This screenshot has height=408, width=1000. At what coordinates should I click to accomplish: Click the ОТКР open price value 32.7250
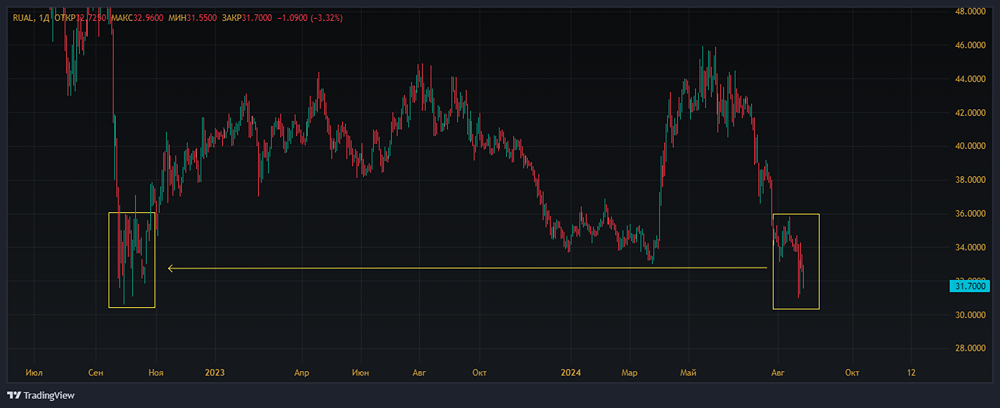92,18
